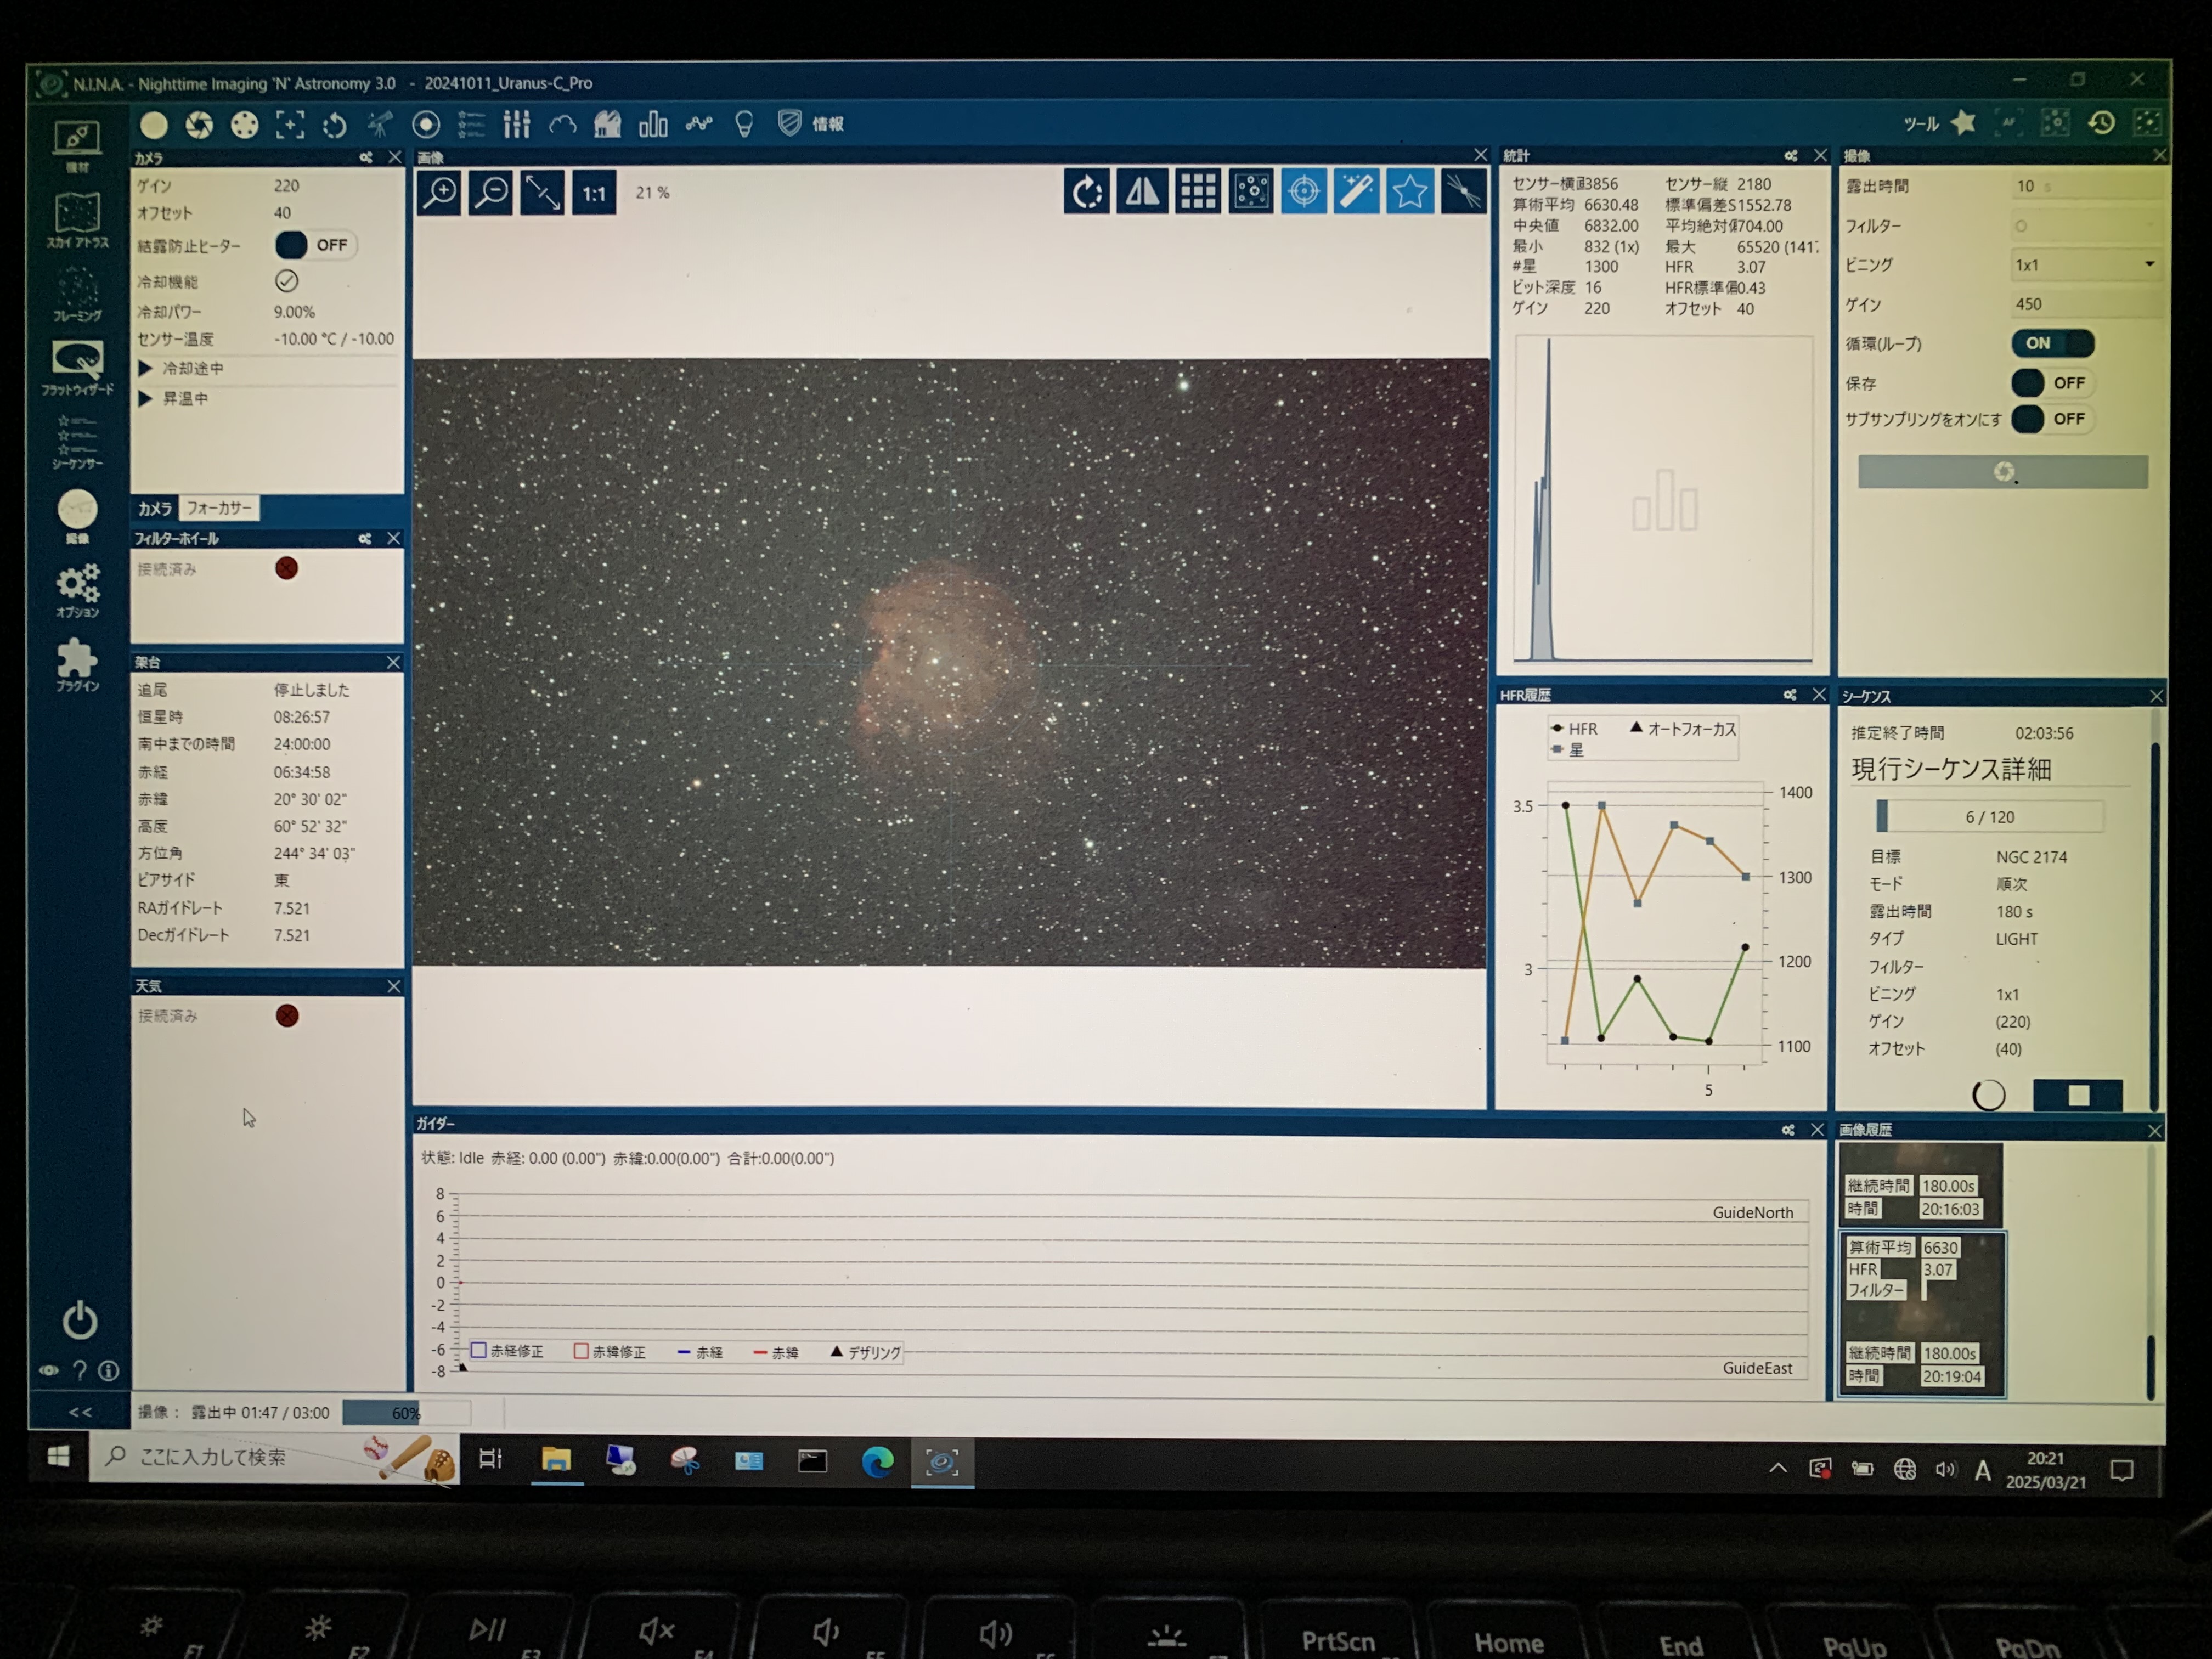Click the 1:1 zoom button
The width and height of the screenshot is (2212, 1659).
click(594, 193)
